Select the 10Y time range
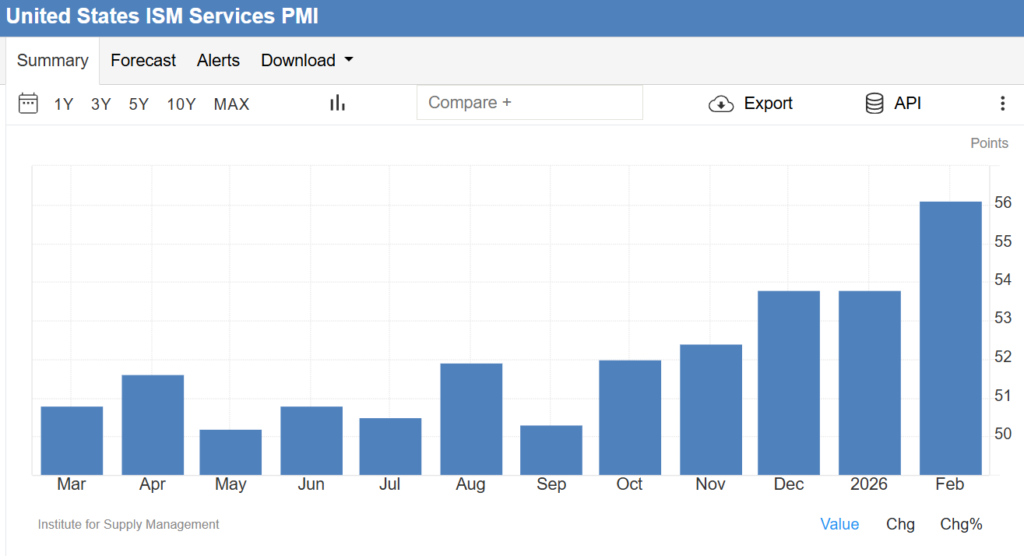The width and height of the screenshot is (1024, 556). 181,104
